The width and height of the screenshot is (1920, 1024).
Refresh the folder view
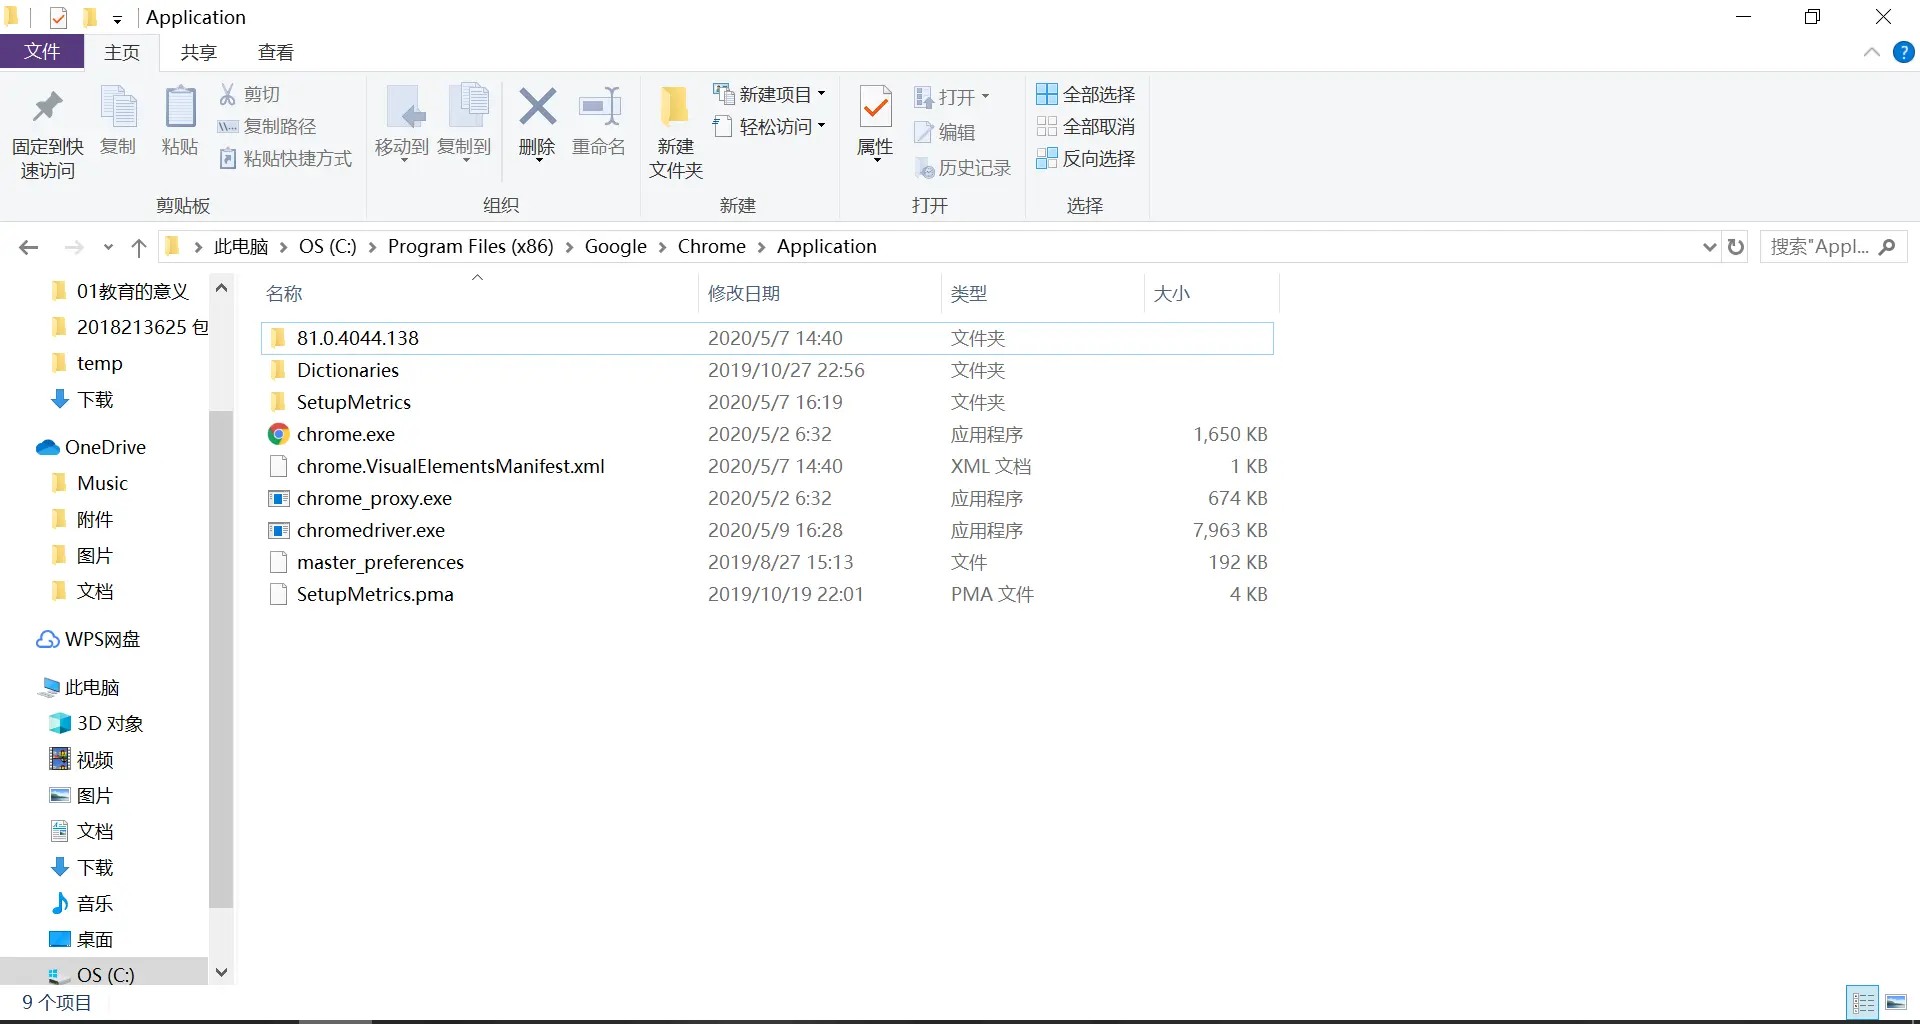pos(1736,247)
